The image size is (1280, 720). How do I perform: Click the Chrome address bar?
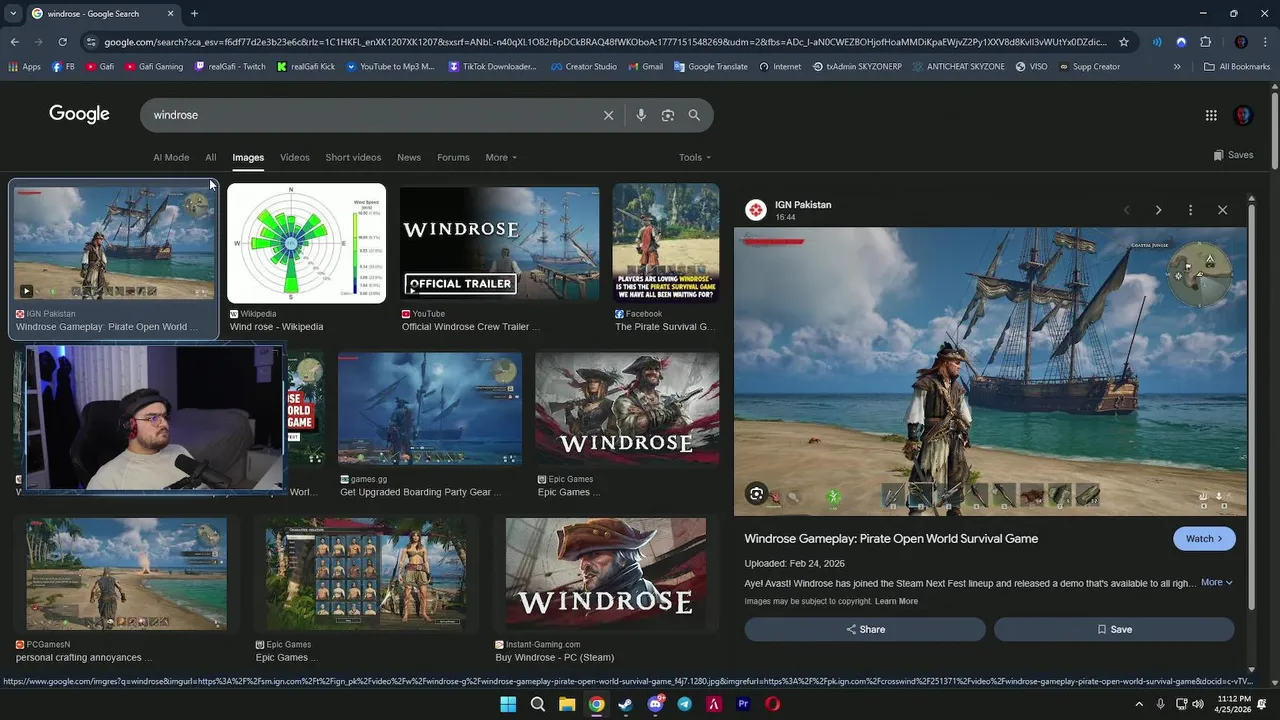point(605,42)
